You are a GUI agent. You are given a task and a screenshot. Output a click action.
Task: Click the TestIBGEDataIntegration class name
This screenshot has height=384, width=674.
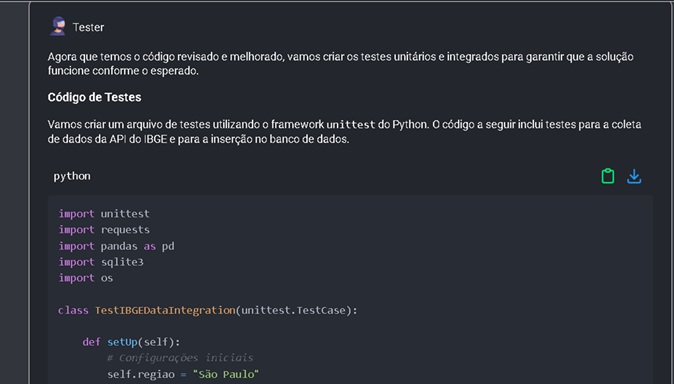tap(165, 310)
